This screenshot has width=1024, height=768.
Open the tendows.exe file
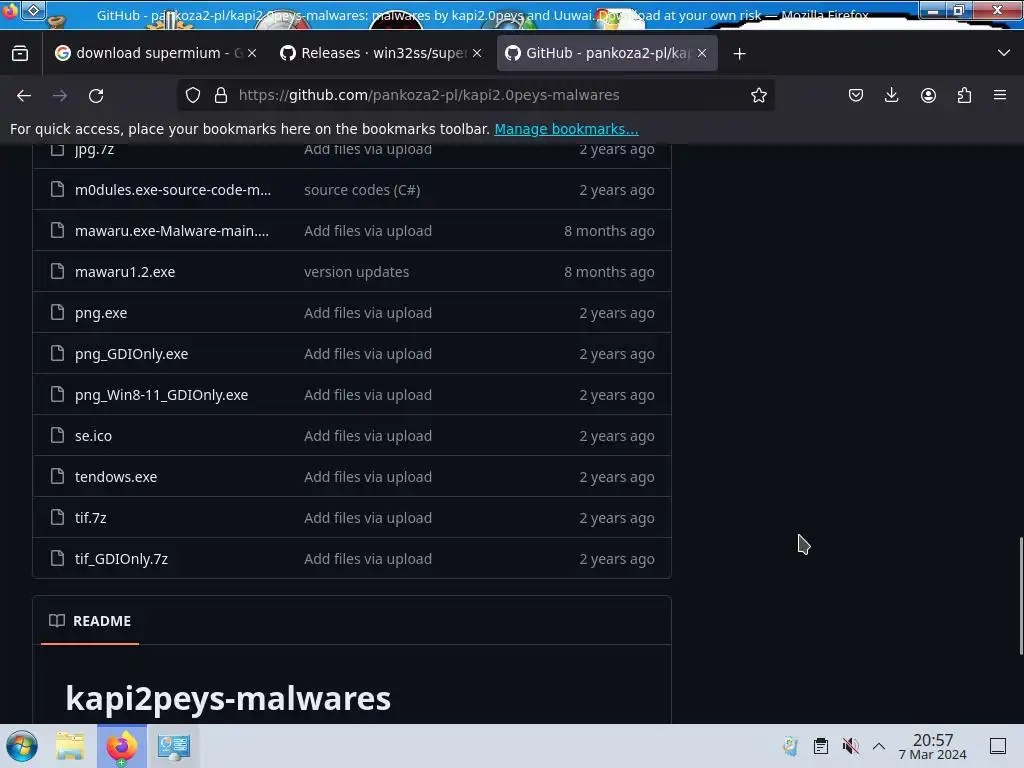click(x=116, y=477)
